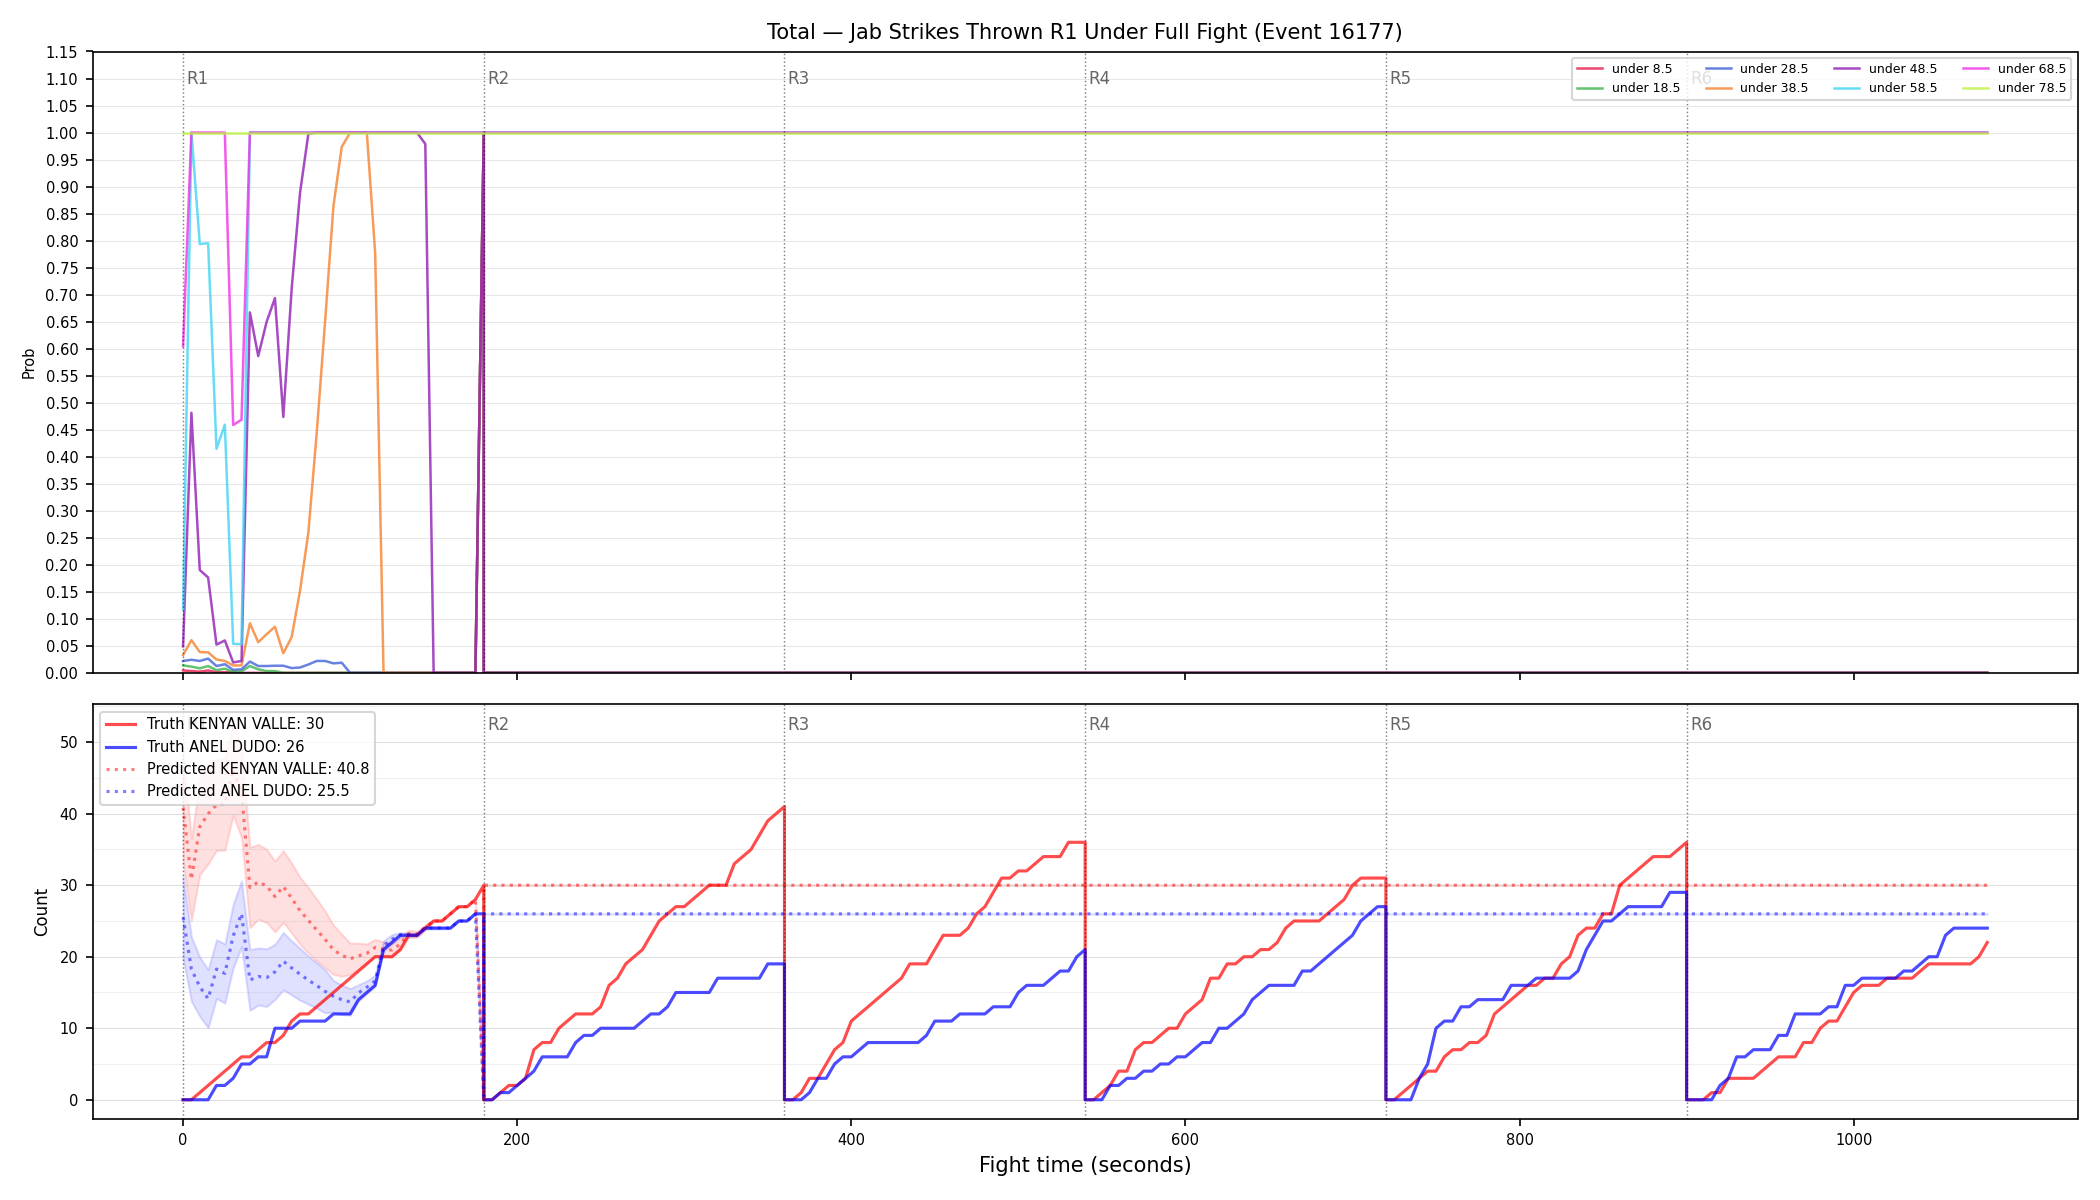Click the 50 tick on Count axis
Screen dimensions: 2100x1200
[69, 742]
